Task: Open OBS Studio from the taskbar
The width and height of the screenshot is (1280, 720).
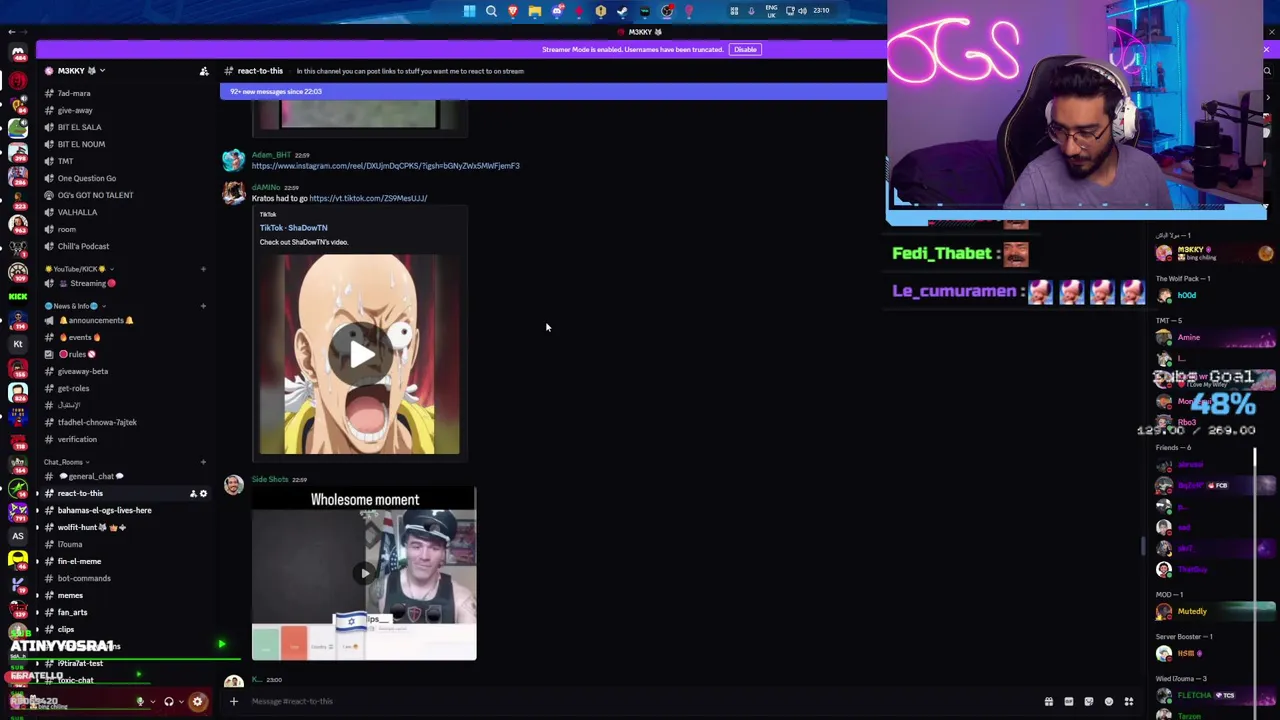Action: (x=666, y=11)
